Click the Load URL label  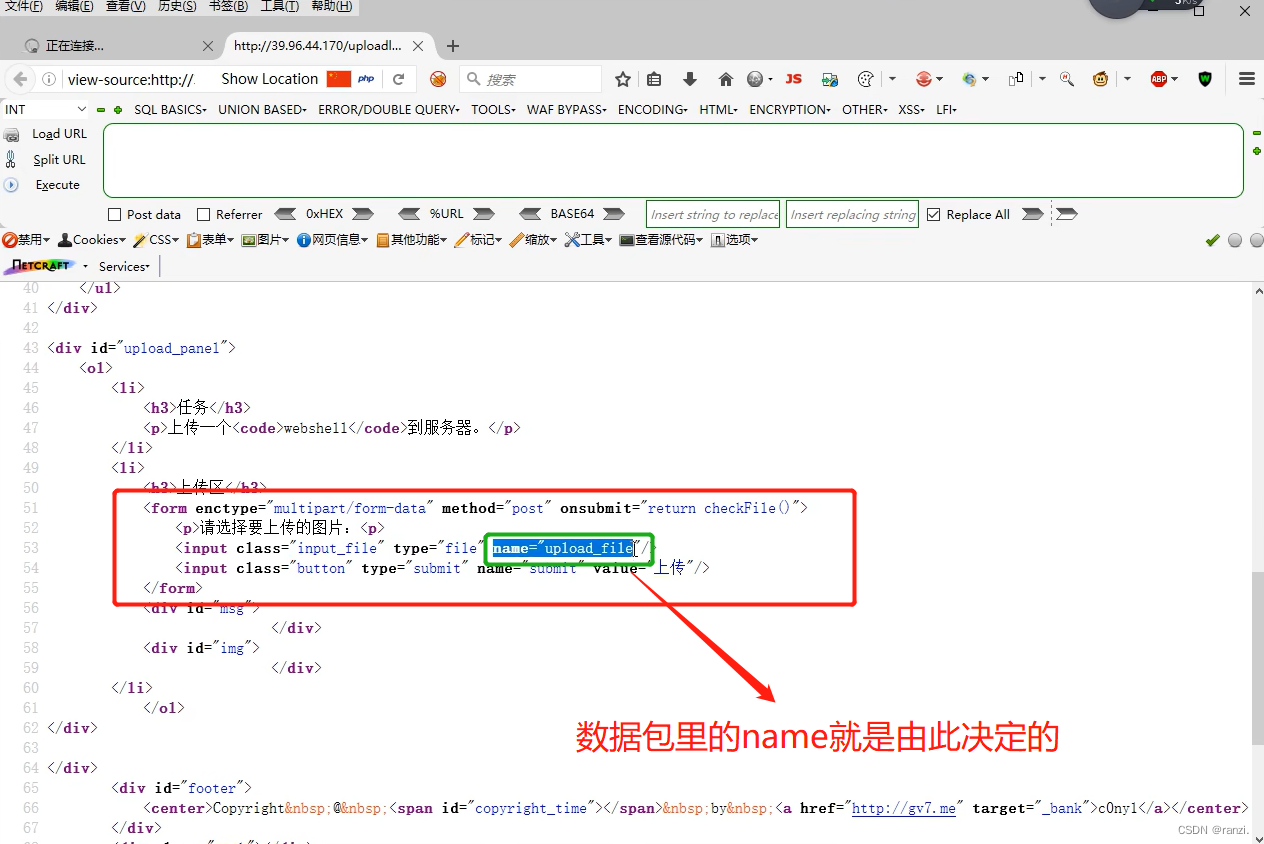click(59, 134)
